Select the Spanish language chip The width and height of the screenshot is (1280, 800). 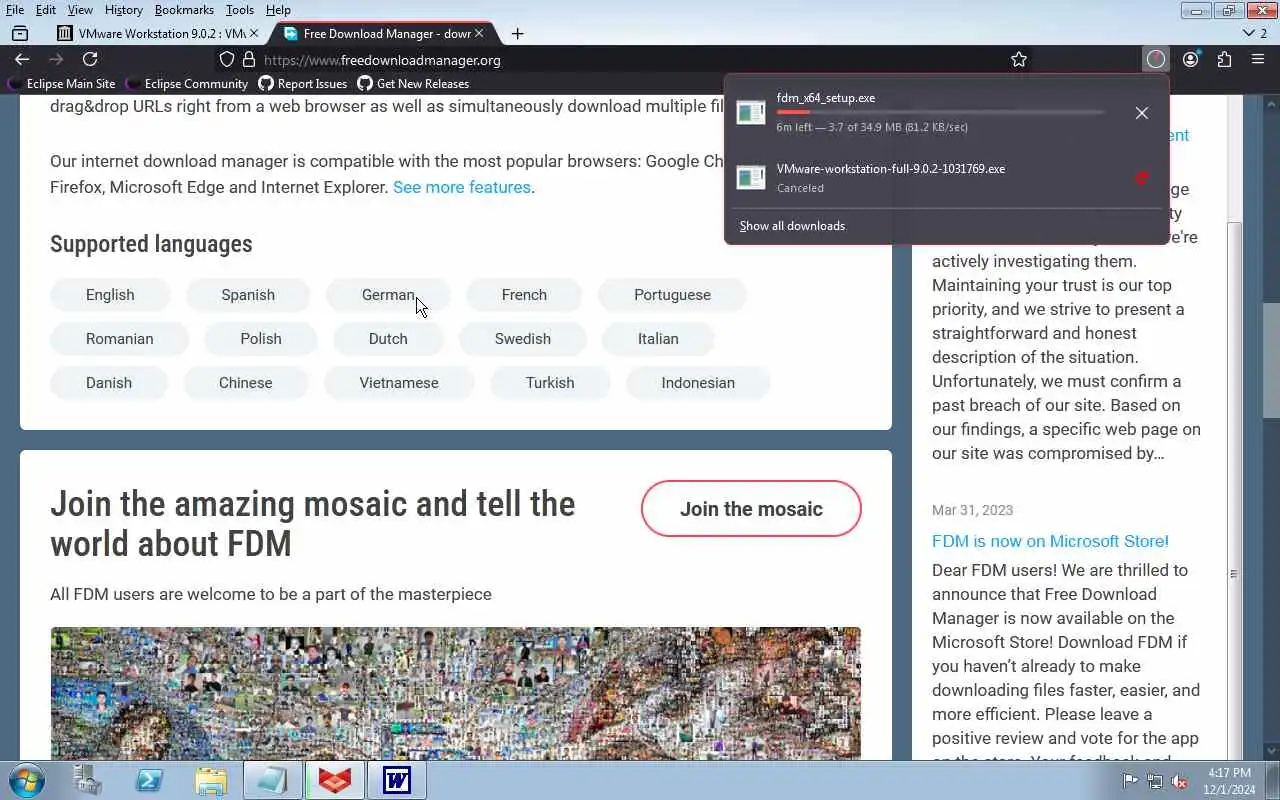point(248,295)
